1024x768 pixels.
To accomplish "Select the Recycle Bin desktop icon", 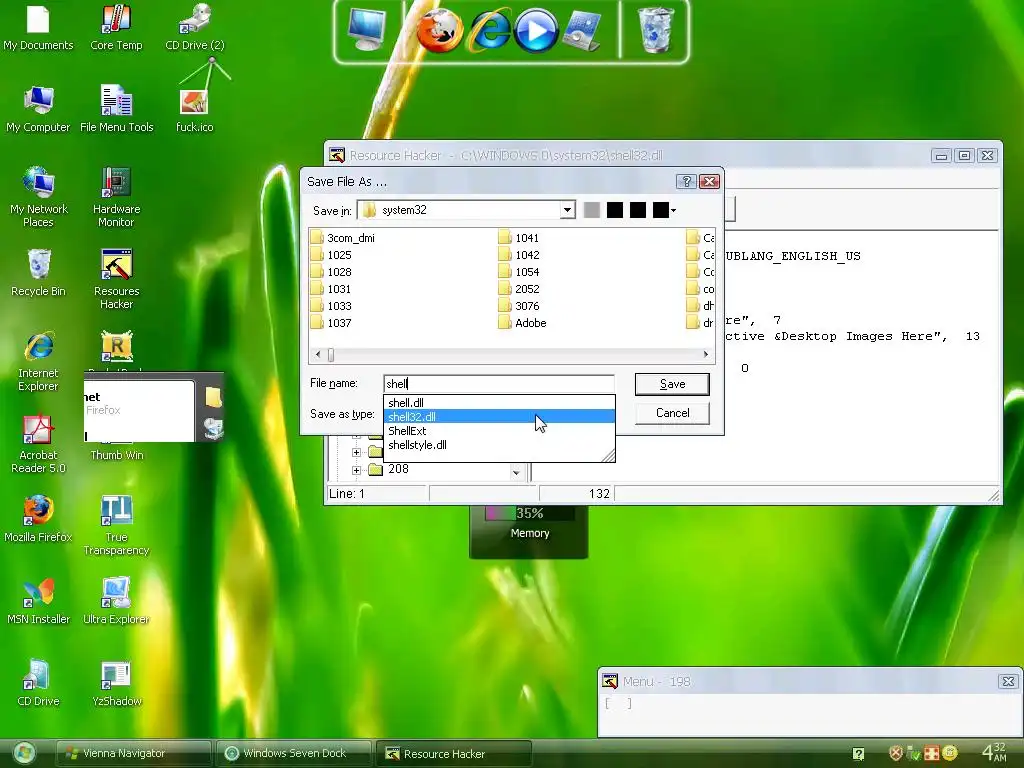I will click(38, 273).
